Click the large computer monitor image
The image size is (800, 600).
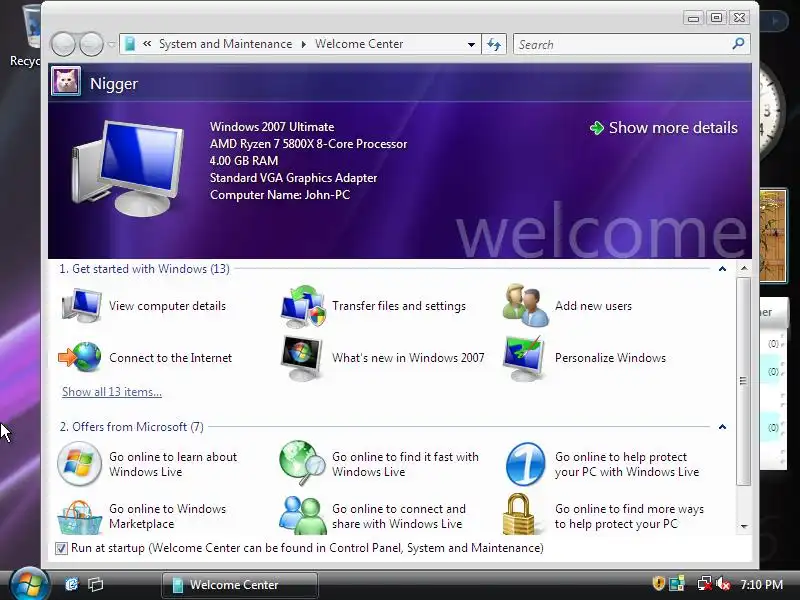(x=128, y=168)
